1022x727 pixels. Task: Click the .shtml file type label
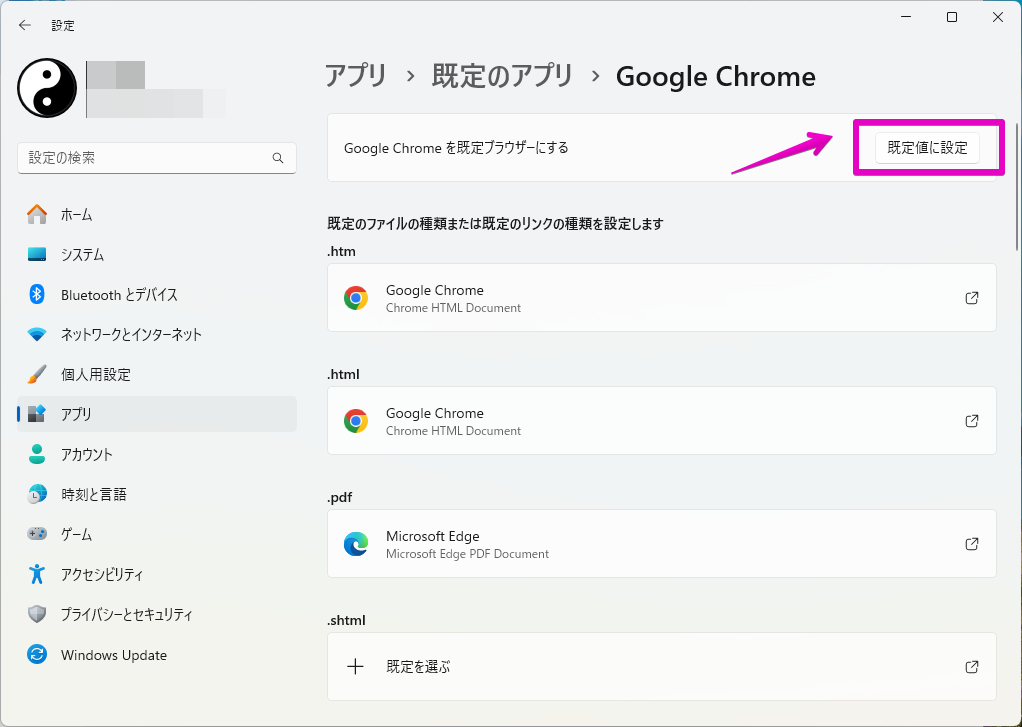tap(346, 620)
